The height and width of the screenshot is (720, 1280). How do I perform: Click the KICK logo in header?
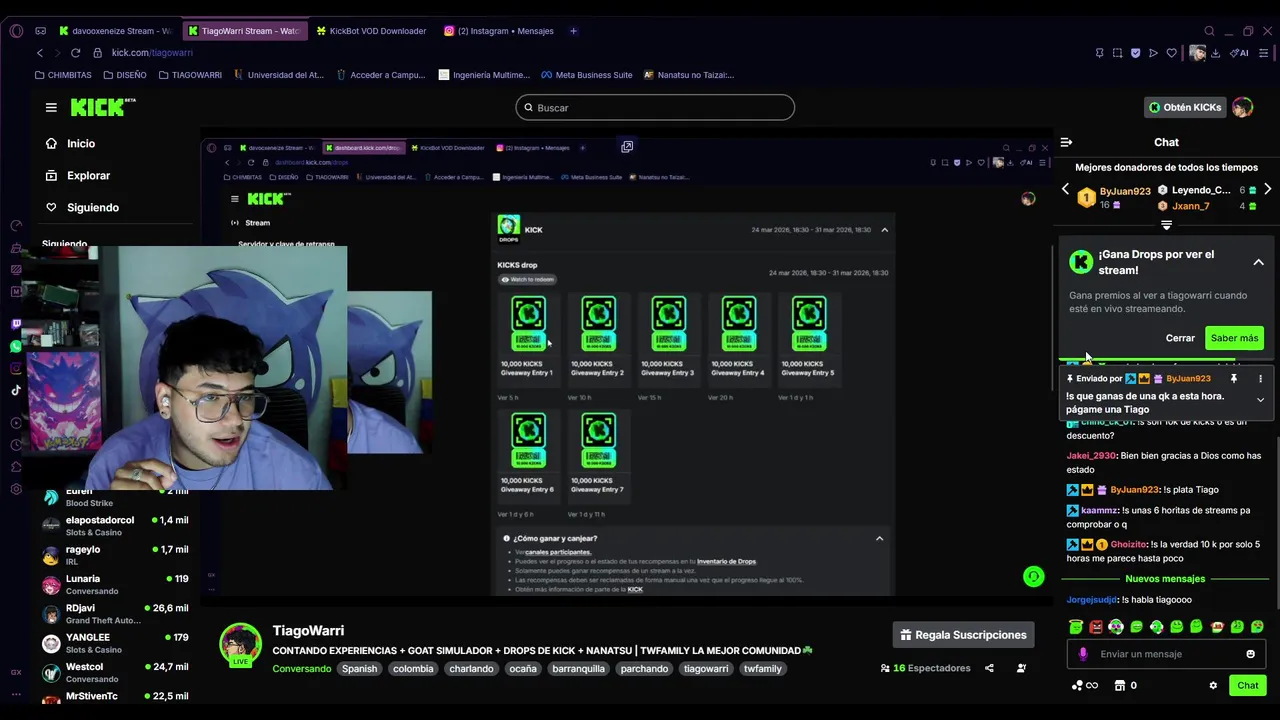(102, 107)
